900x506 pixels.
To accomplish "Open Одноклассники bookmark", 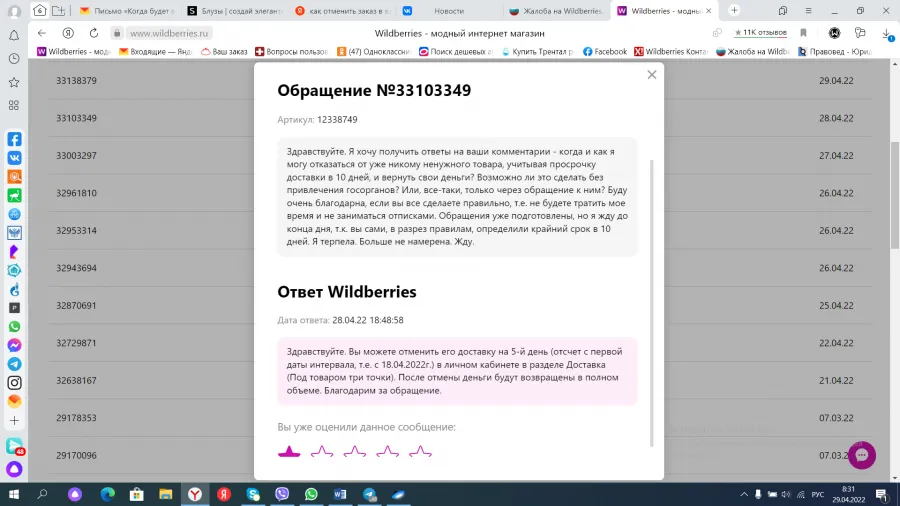I will 374,52.
